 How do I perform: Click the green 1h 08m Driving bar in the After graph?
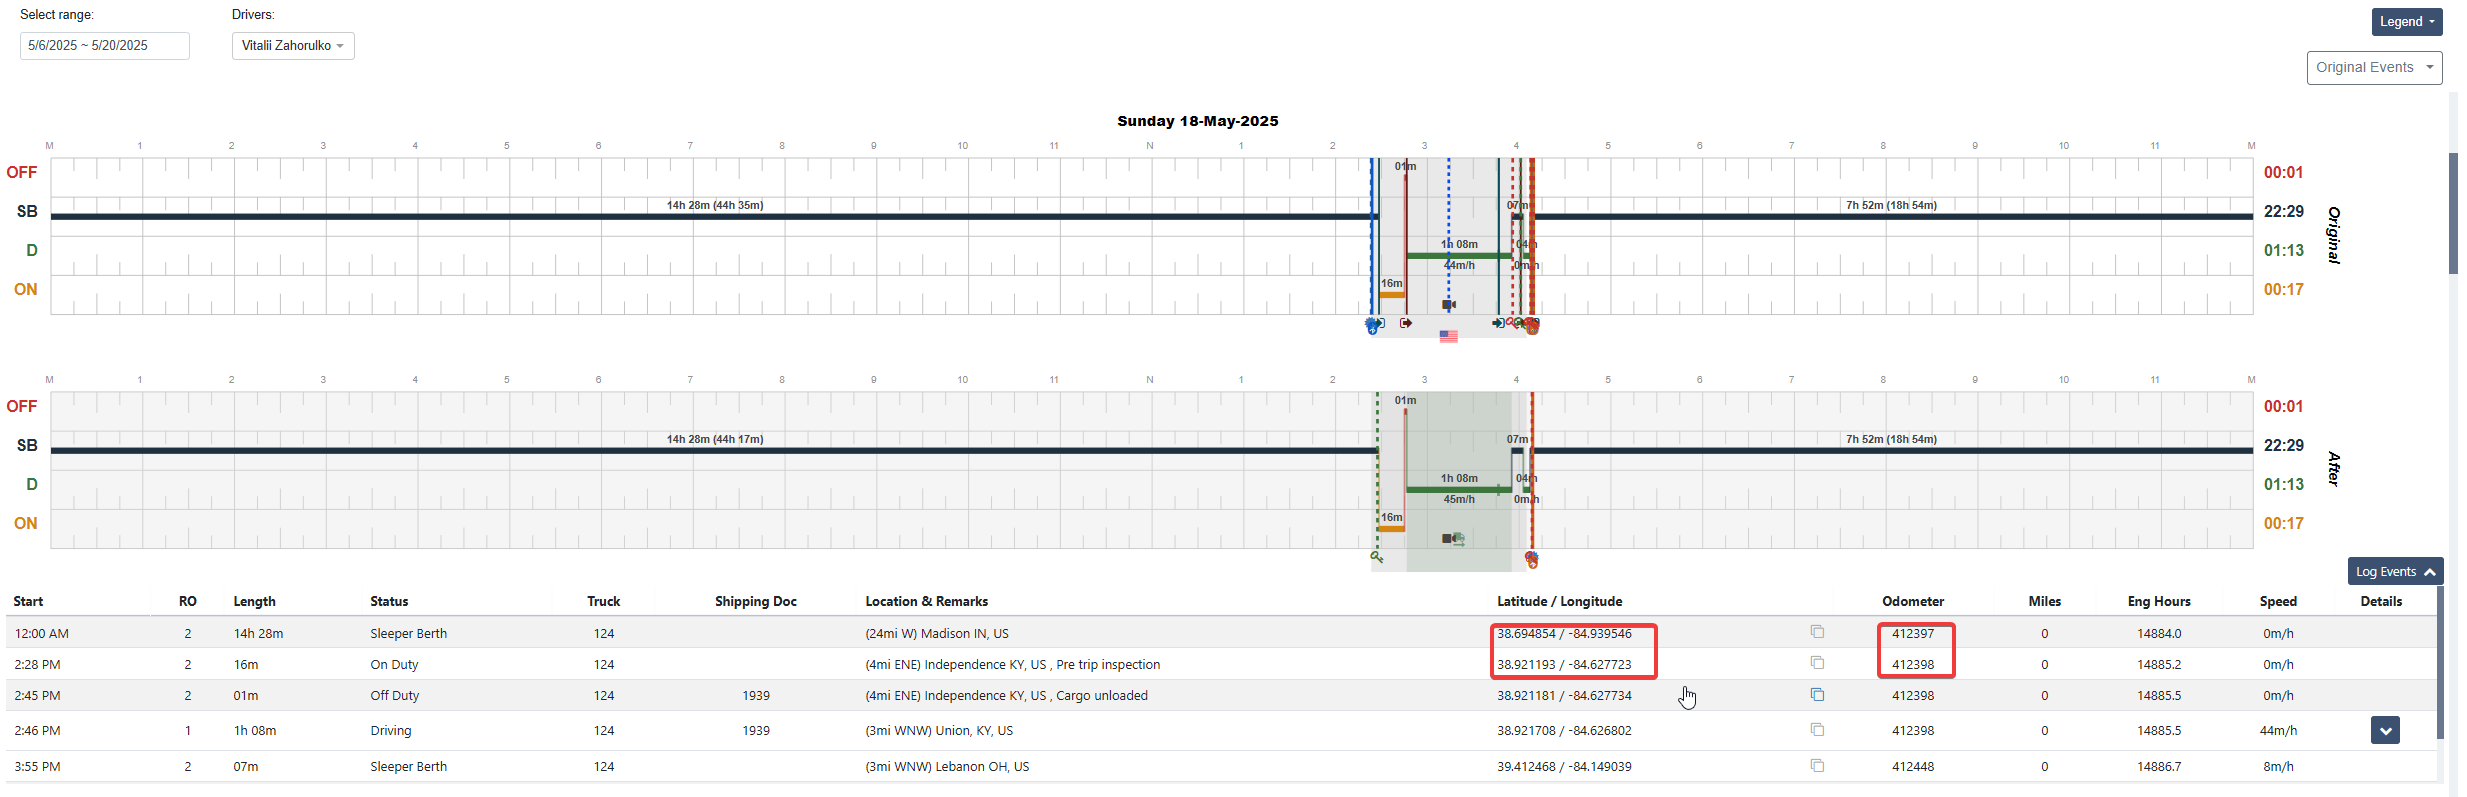coord(1459,490)
